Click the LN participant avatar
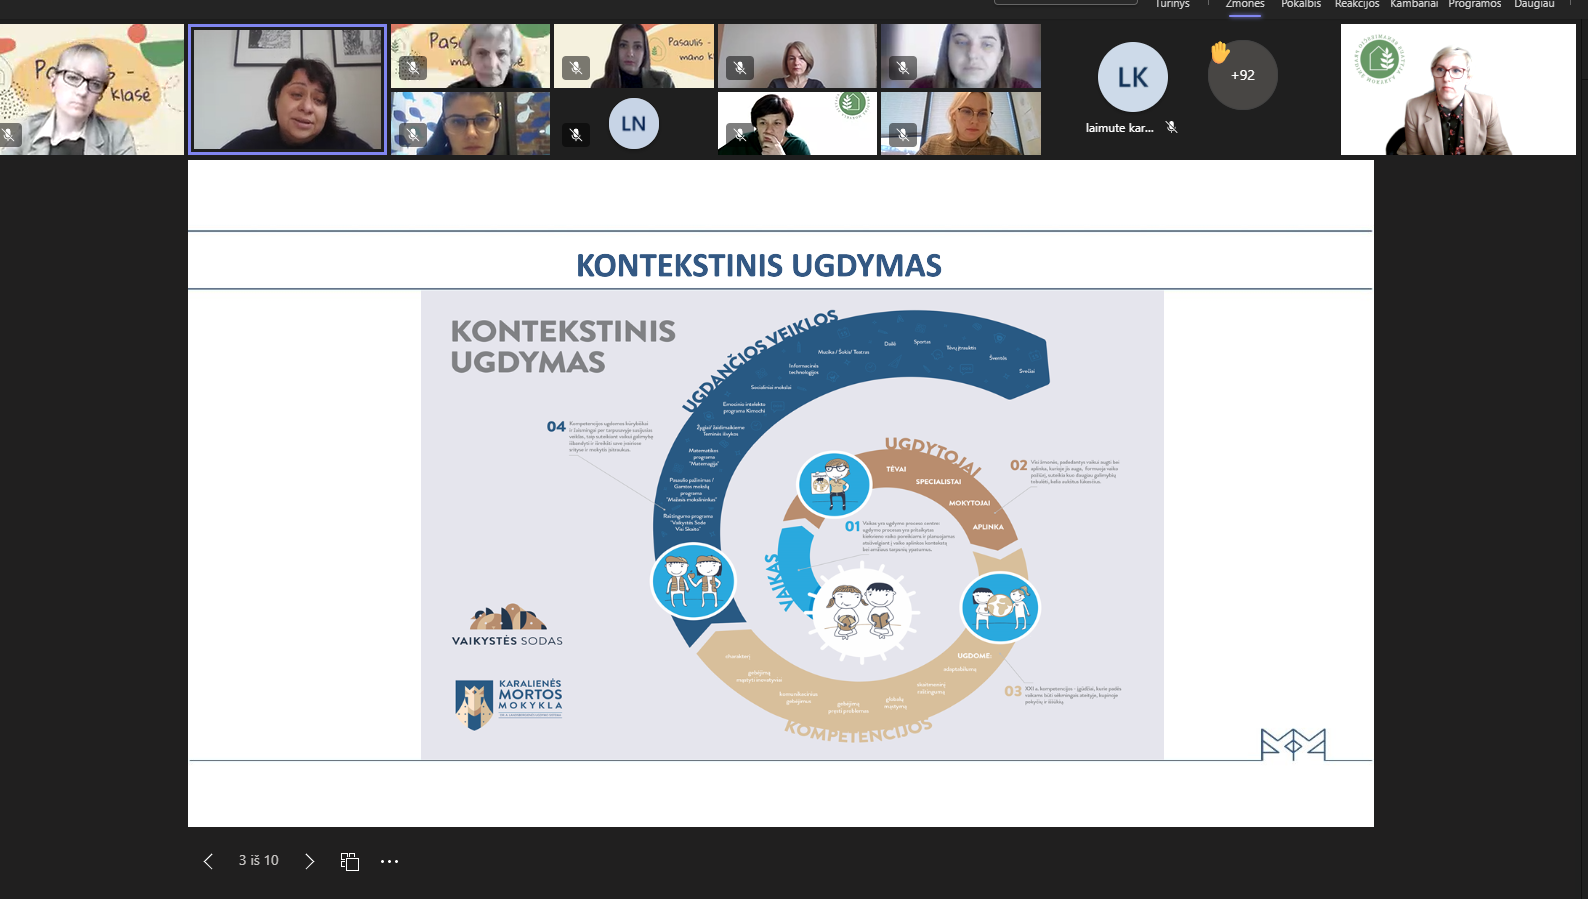 tap(633, 124)
